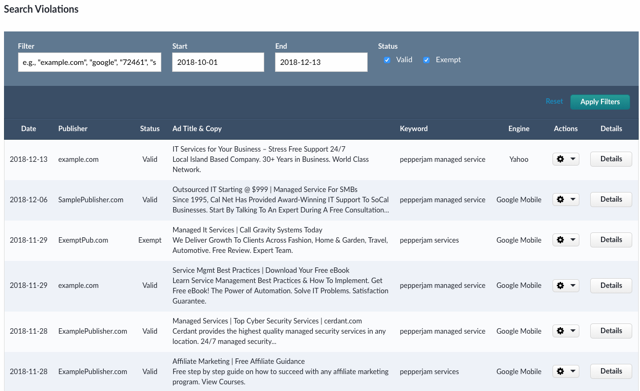Click the date 2018-12-13
640x391 pixels.
[29, 159]
